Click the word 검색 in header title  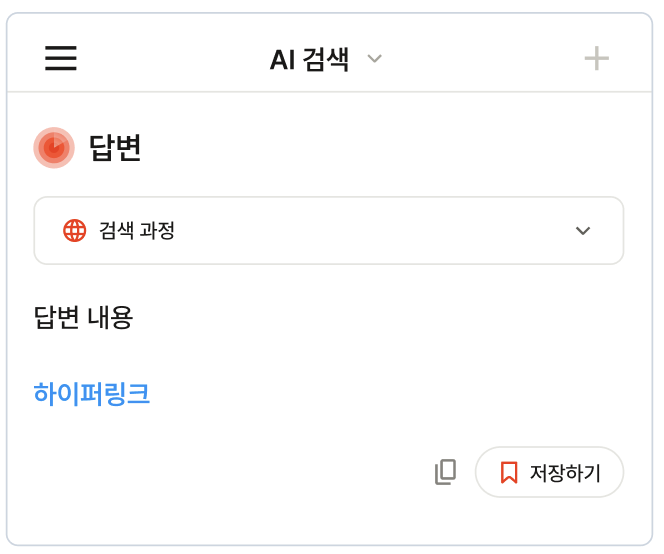(324, 59)
